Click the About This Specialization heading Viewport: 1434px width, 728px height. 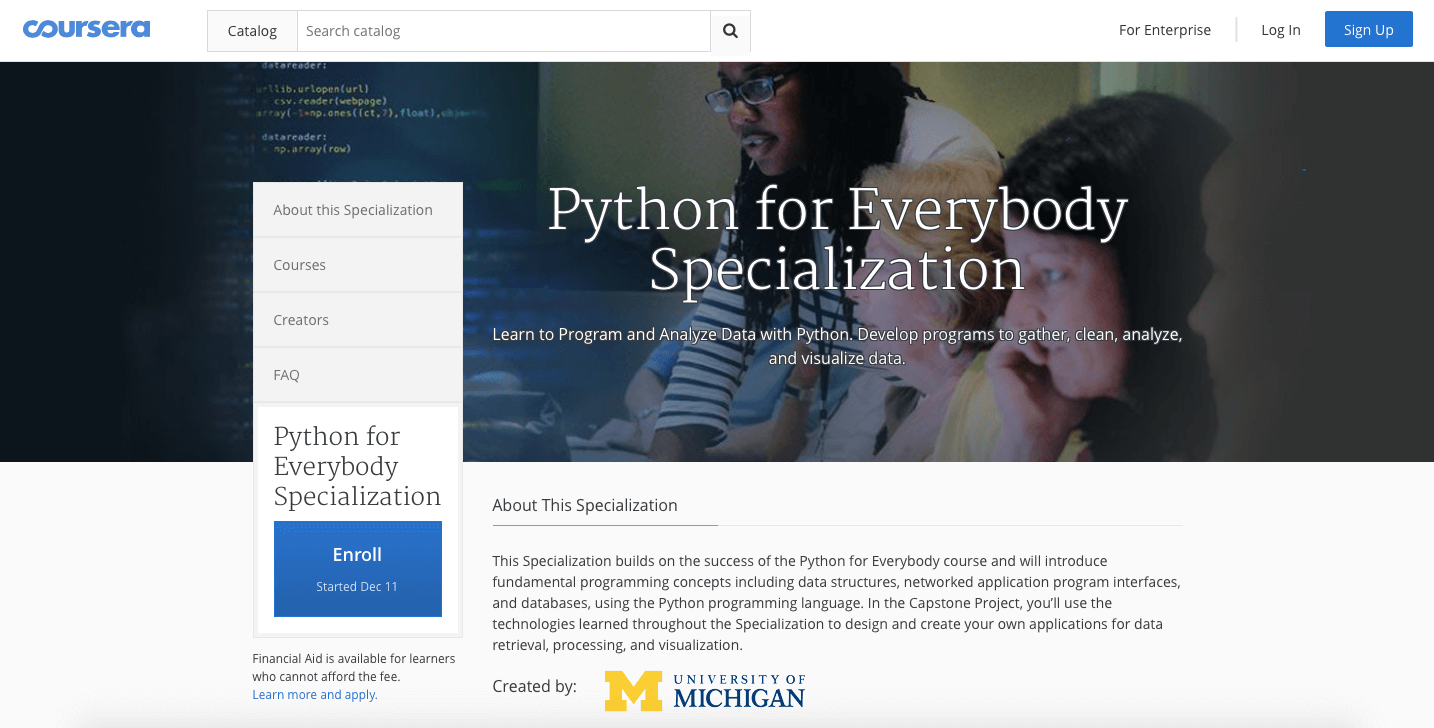pos(585,505)
